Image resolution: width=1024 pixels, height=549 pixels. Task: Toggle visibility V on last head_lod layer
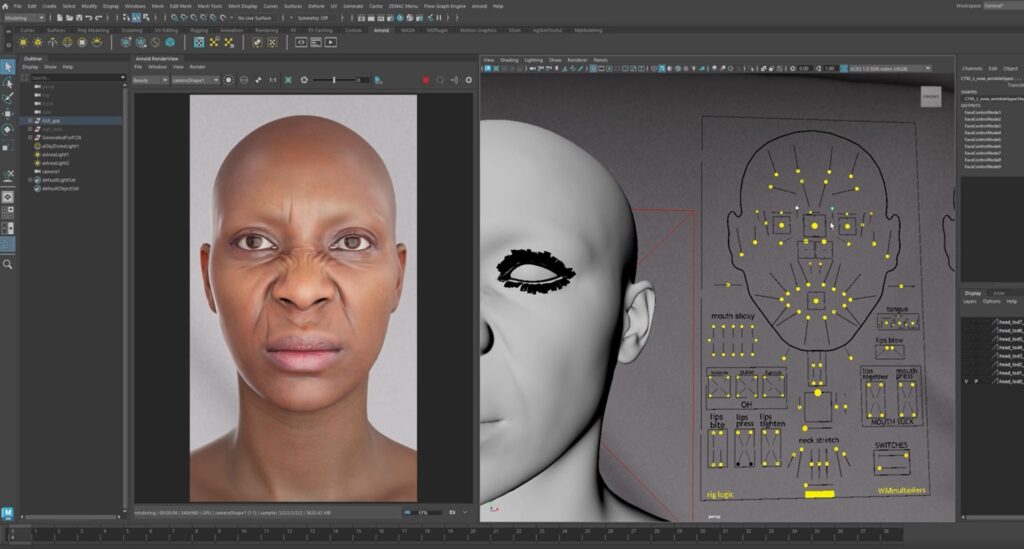(966, 382)
